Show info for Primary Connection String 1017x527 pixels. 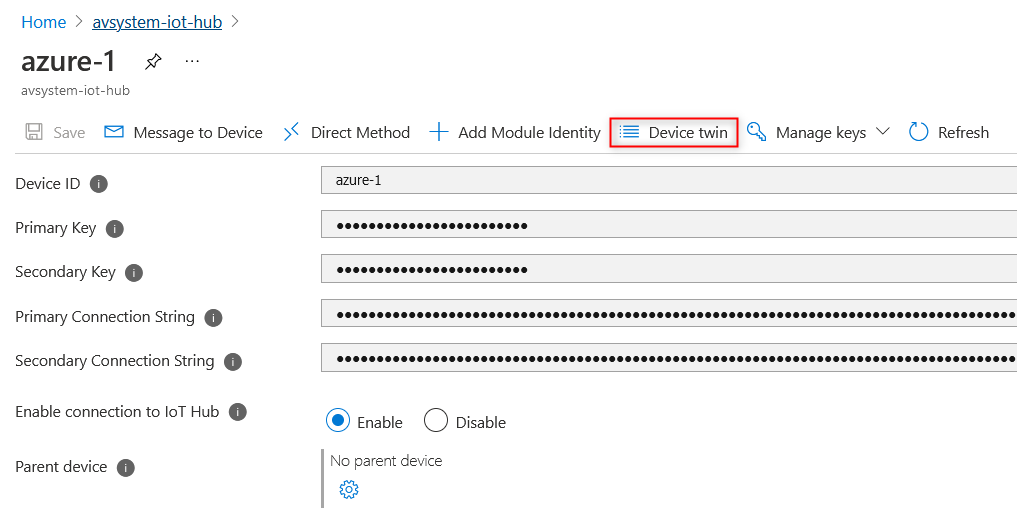[x=213, y=318]
